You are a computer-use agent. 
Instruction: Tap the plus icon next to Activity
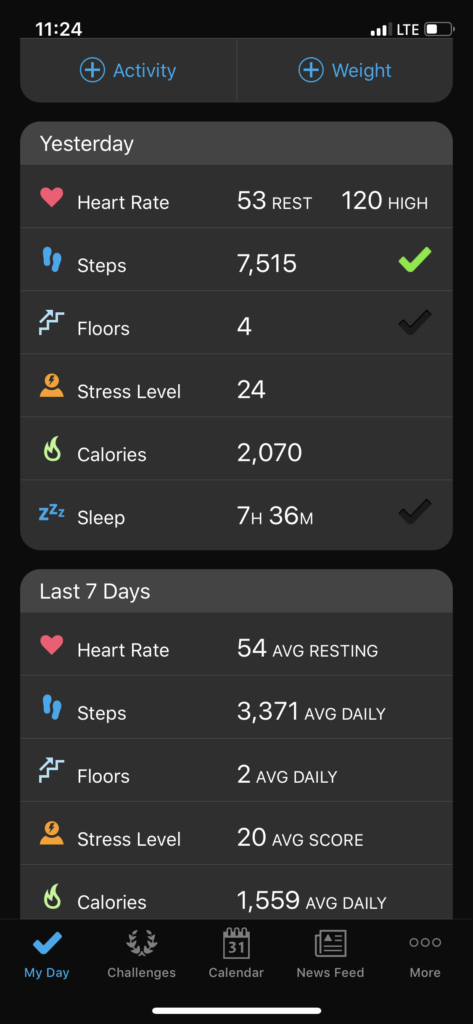(x=92, y=70)
